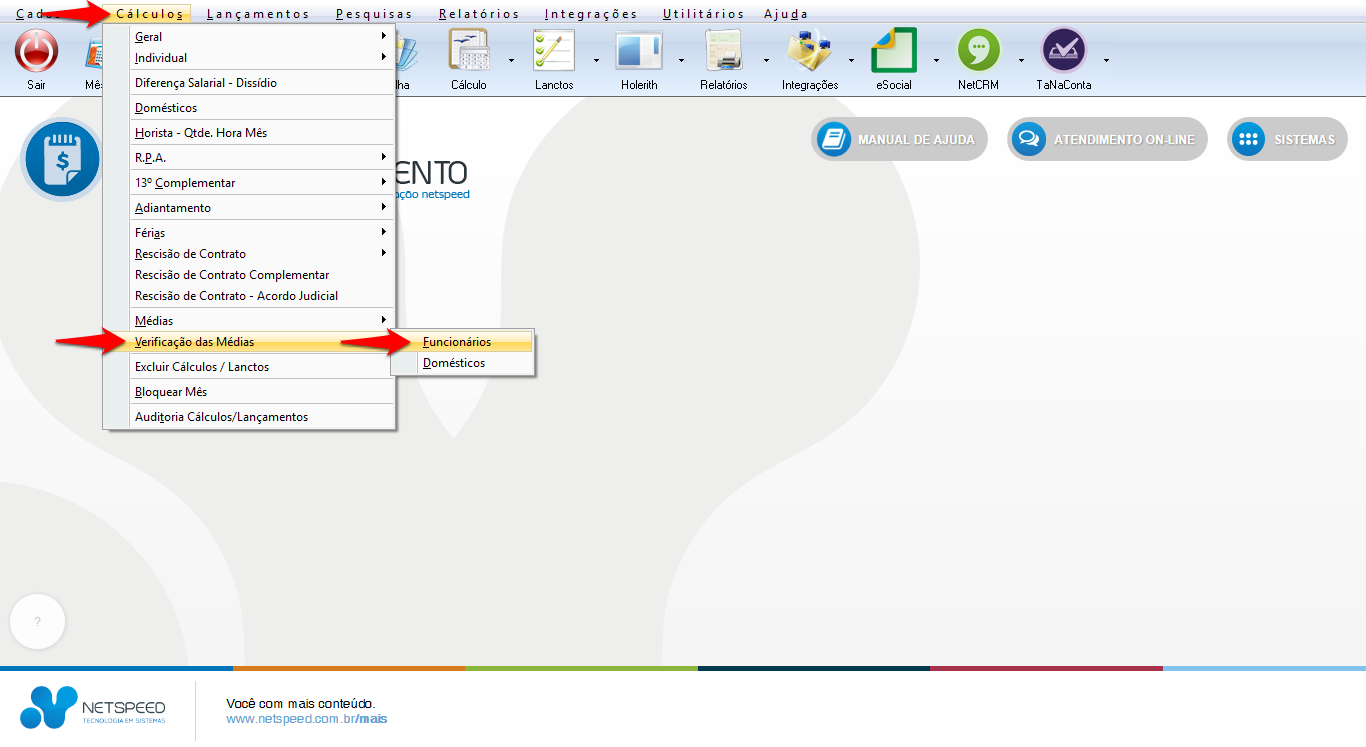This screenshot has width=1366, height=747.
Task: Follow the www.netspeed.com.br/mais link
Action: click(x=307, y=718)
